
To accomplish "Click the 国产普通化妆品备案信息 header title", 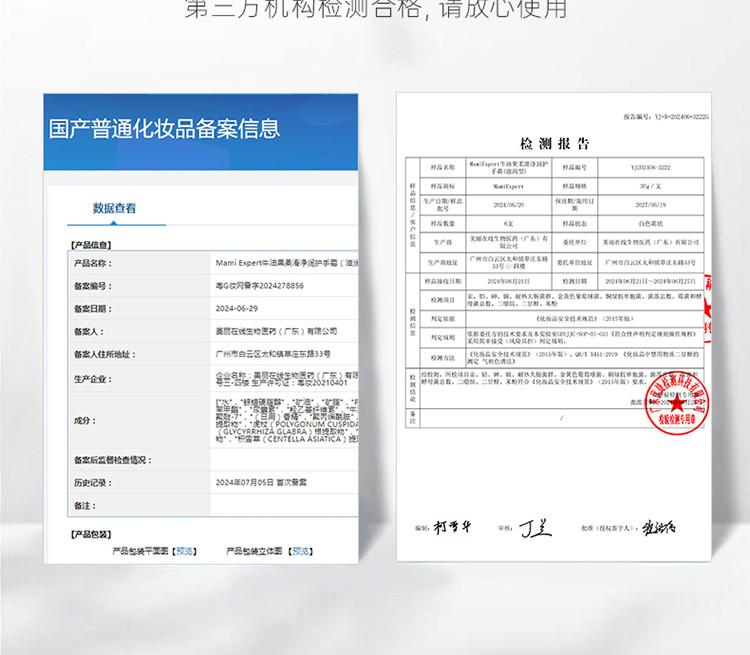I will tap(164, 129).
